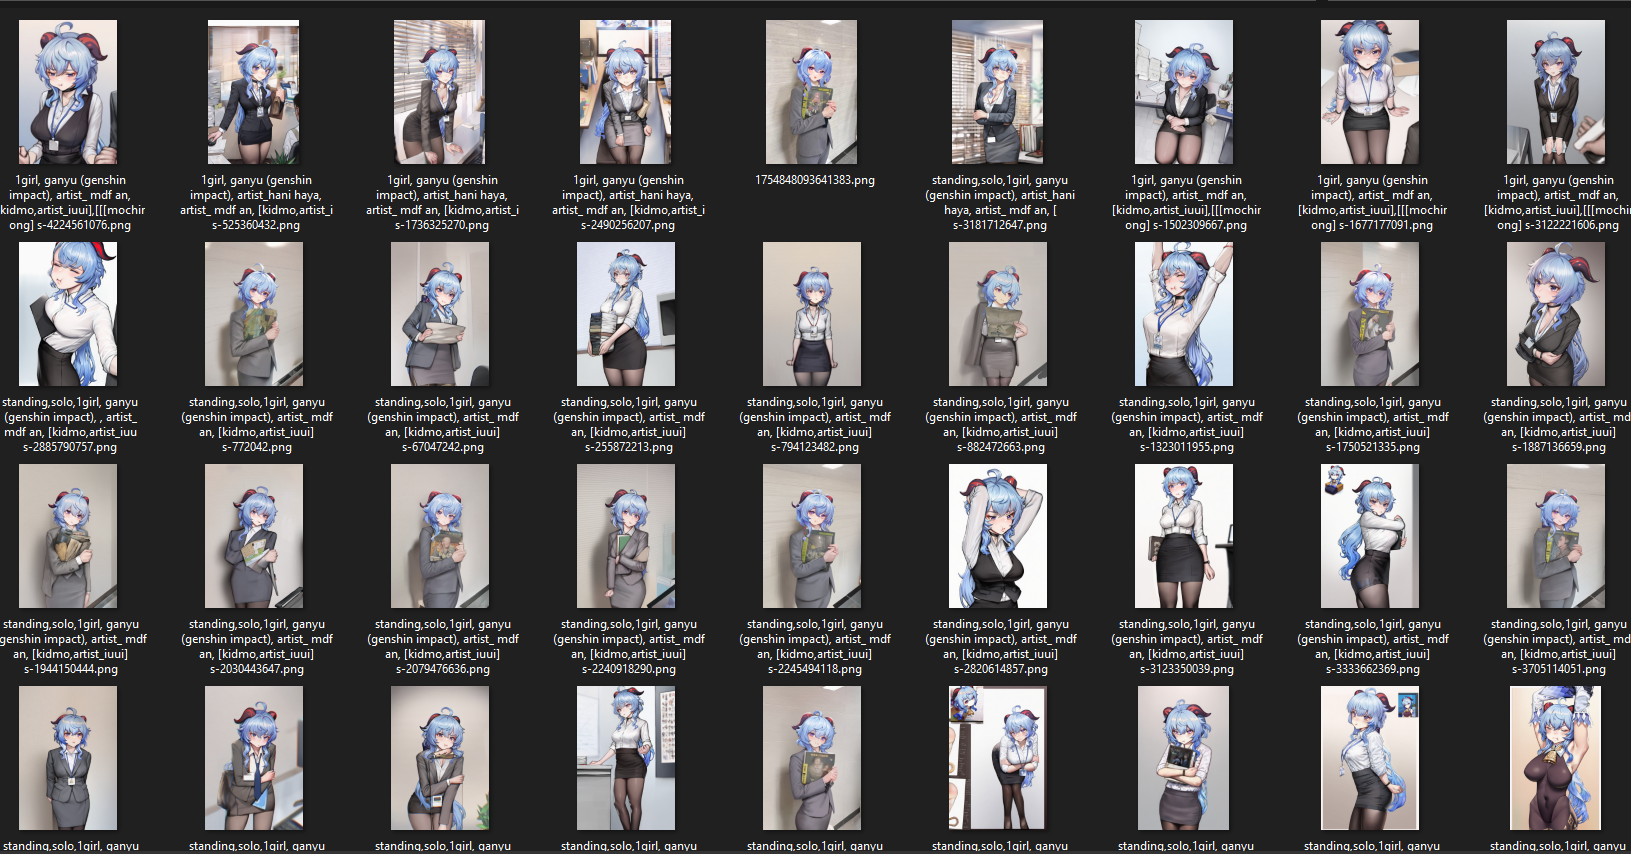Select thumbnail of file s-3181712647.png
The image size is (1631, 854).
tap(997, 92)
